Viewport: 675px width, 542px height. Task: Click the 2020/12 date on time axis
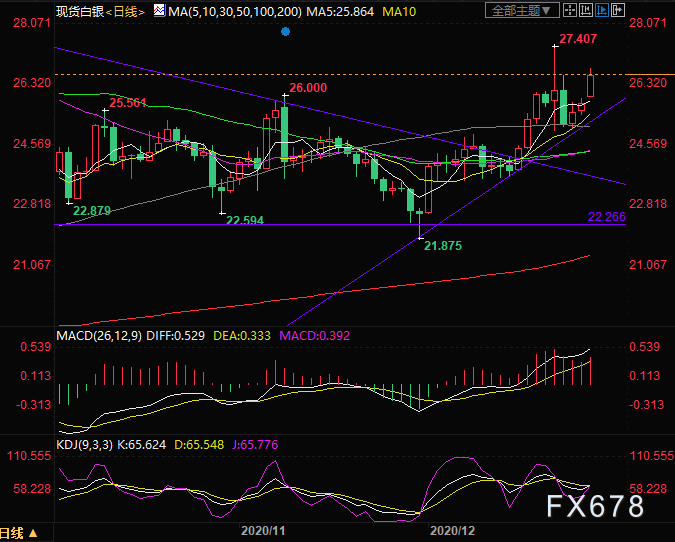click(x=450, y=531)
